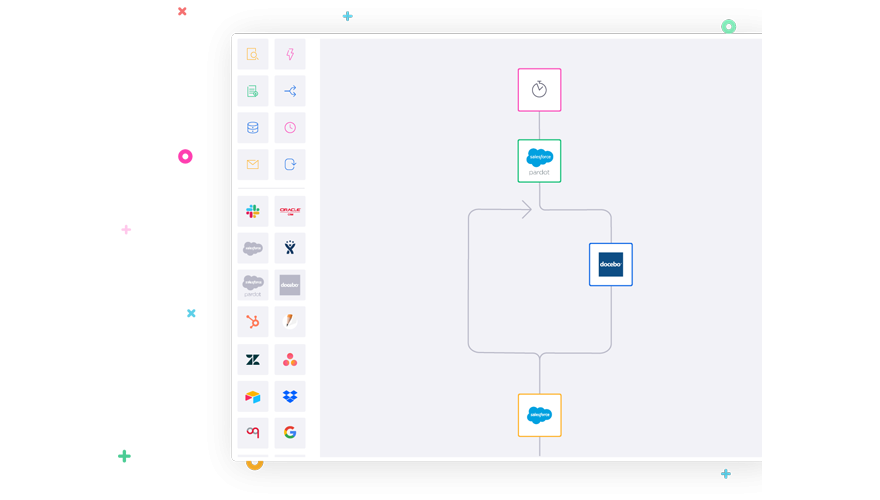This screenshot has width=880, height=500.
Task: Open the pink timer node on the canvas
Action: click(x=539, y=90)
